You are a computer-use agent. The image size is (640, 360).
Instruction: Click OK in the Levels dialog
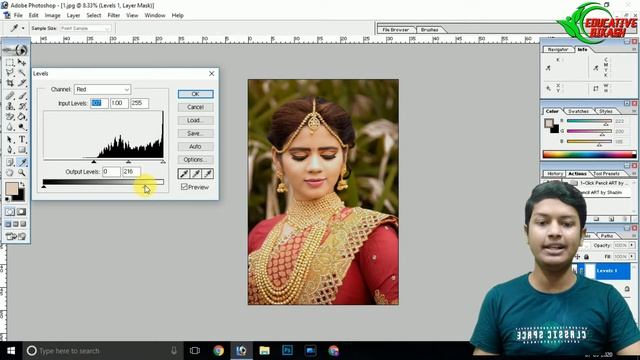tap(195, 94)
